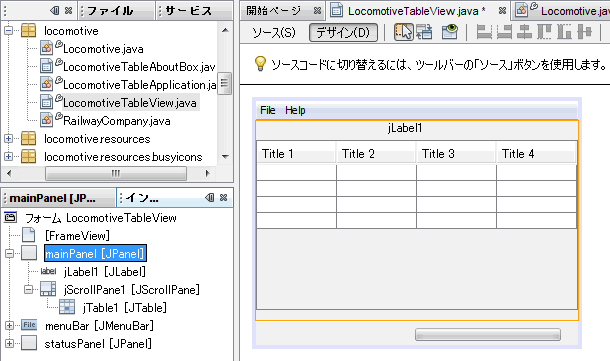Image resolution: width=610 pixels, height=361 pixels.
Task: Click the project tree vertical scrollbar thumb
Action: [x=224, y=83]
